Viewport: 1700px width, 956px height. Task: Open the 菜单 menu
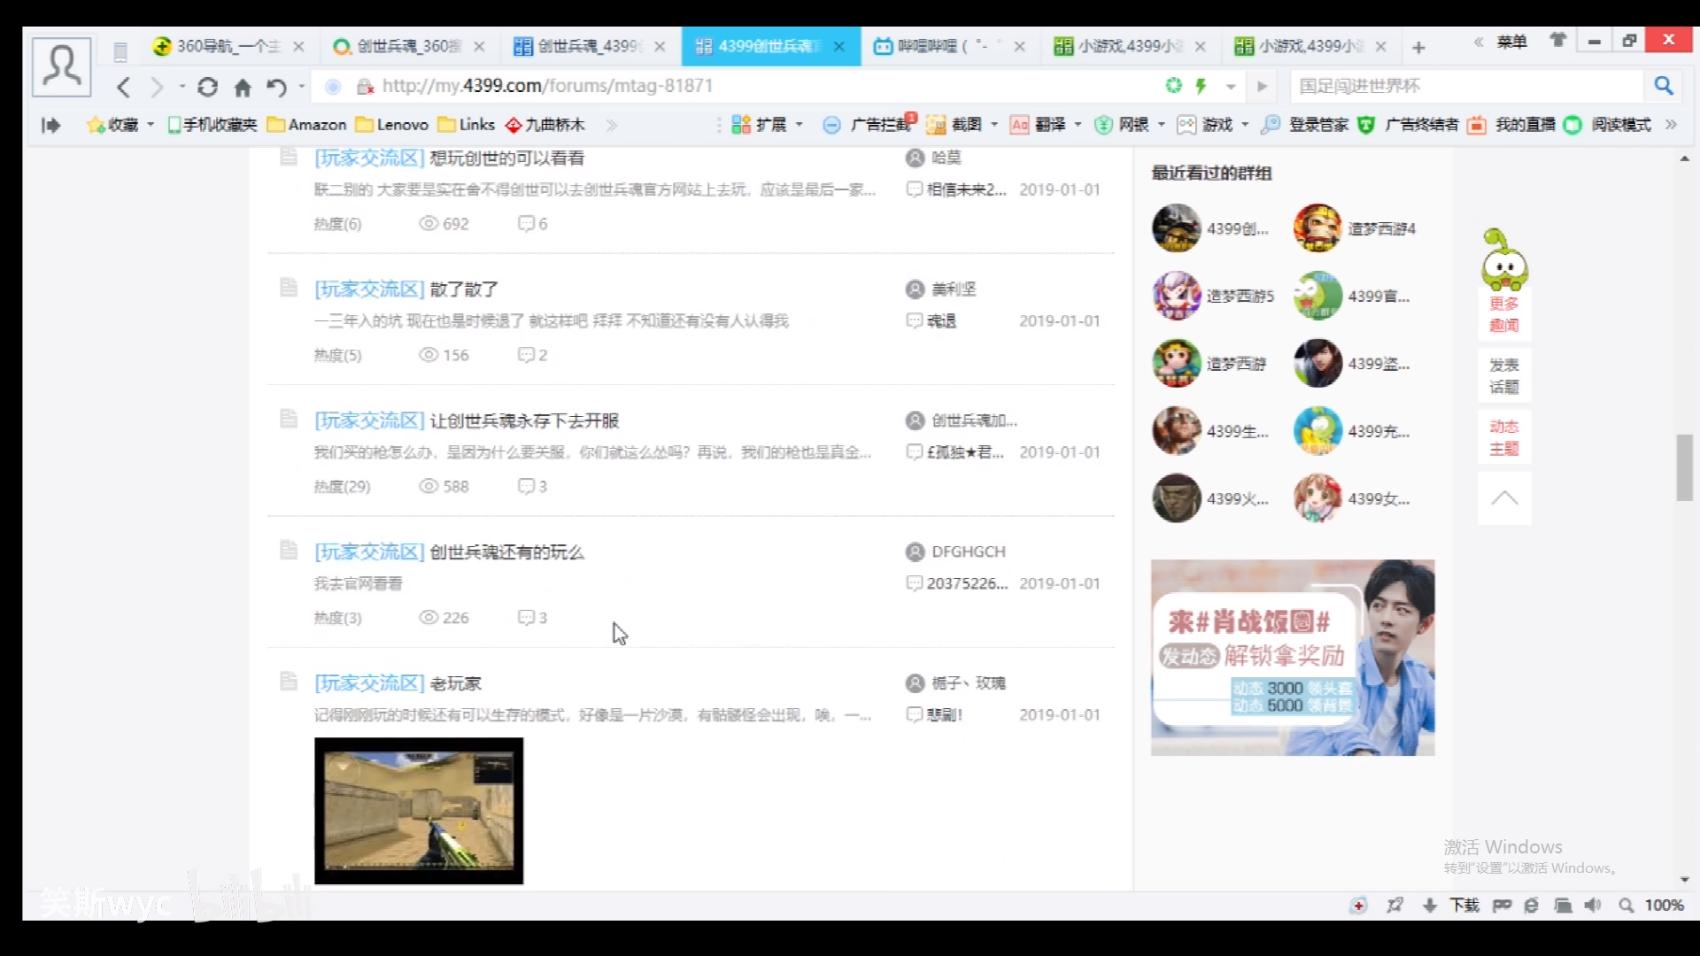[x=1513, y=41]
